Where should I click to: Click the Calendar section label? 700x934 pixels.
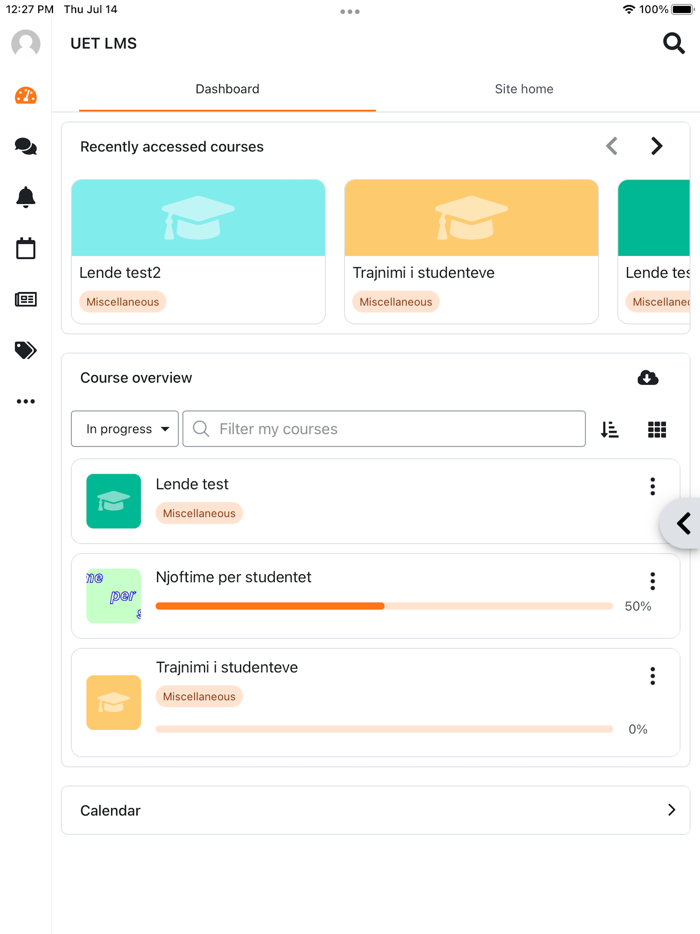[110, 810]
